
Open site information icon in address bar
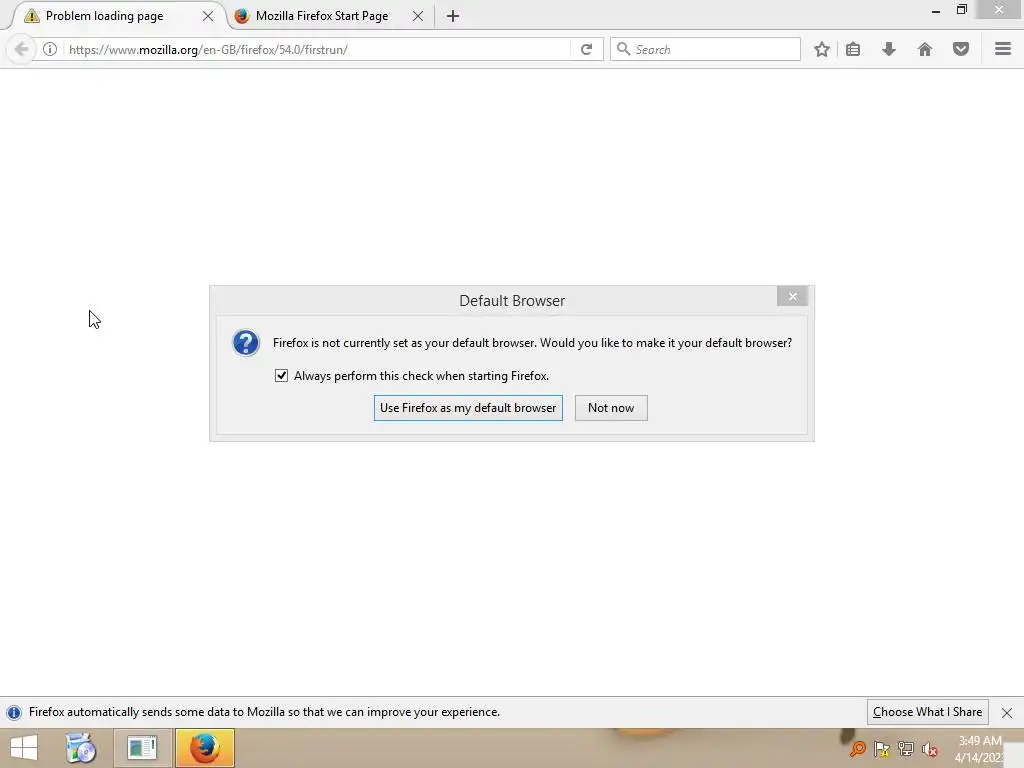click(50, 49)
